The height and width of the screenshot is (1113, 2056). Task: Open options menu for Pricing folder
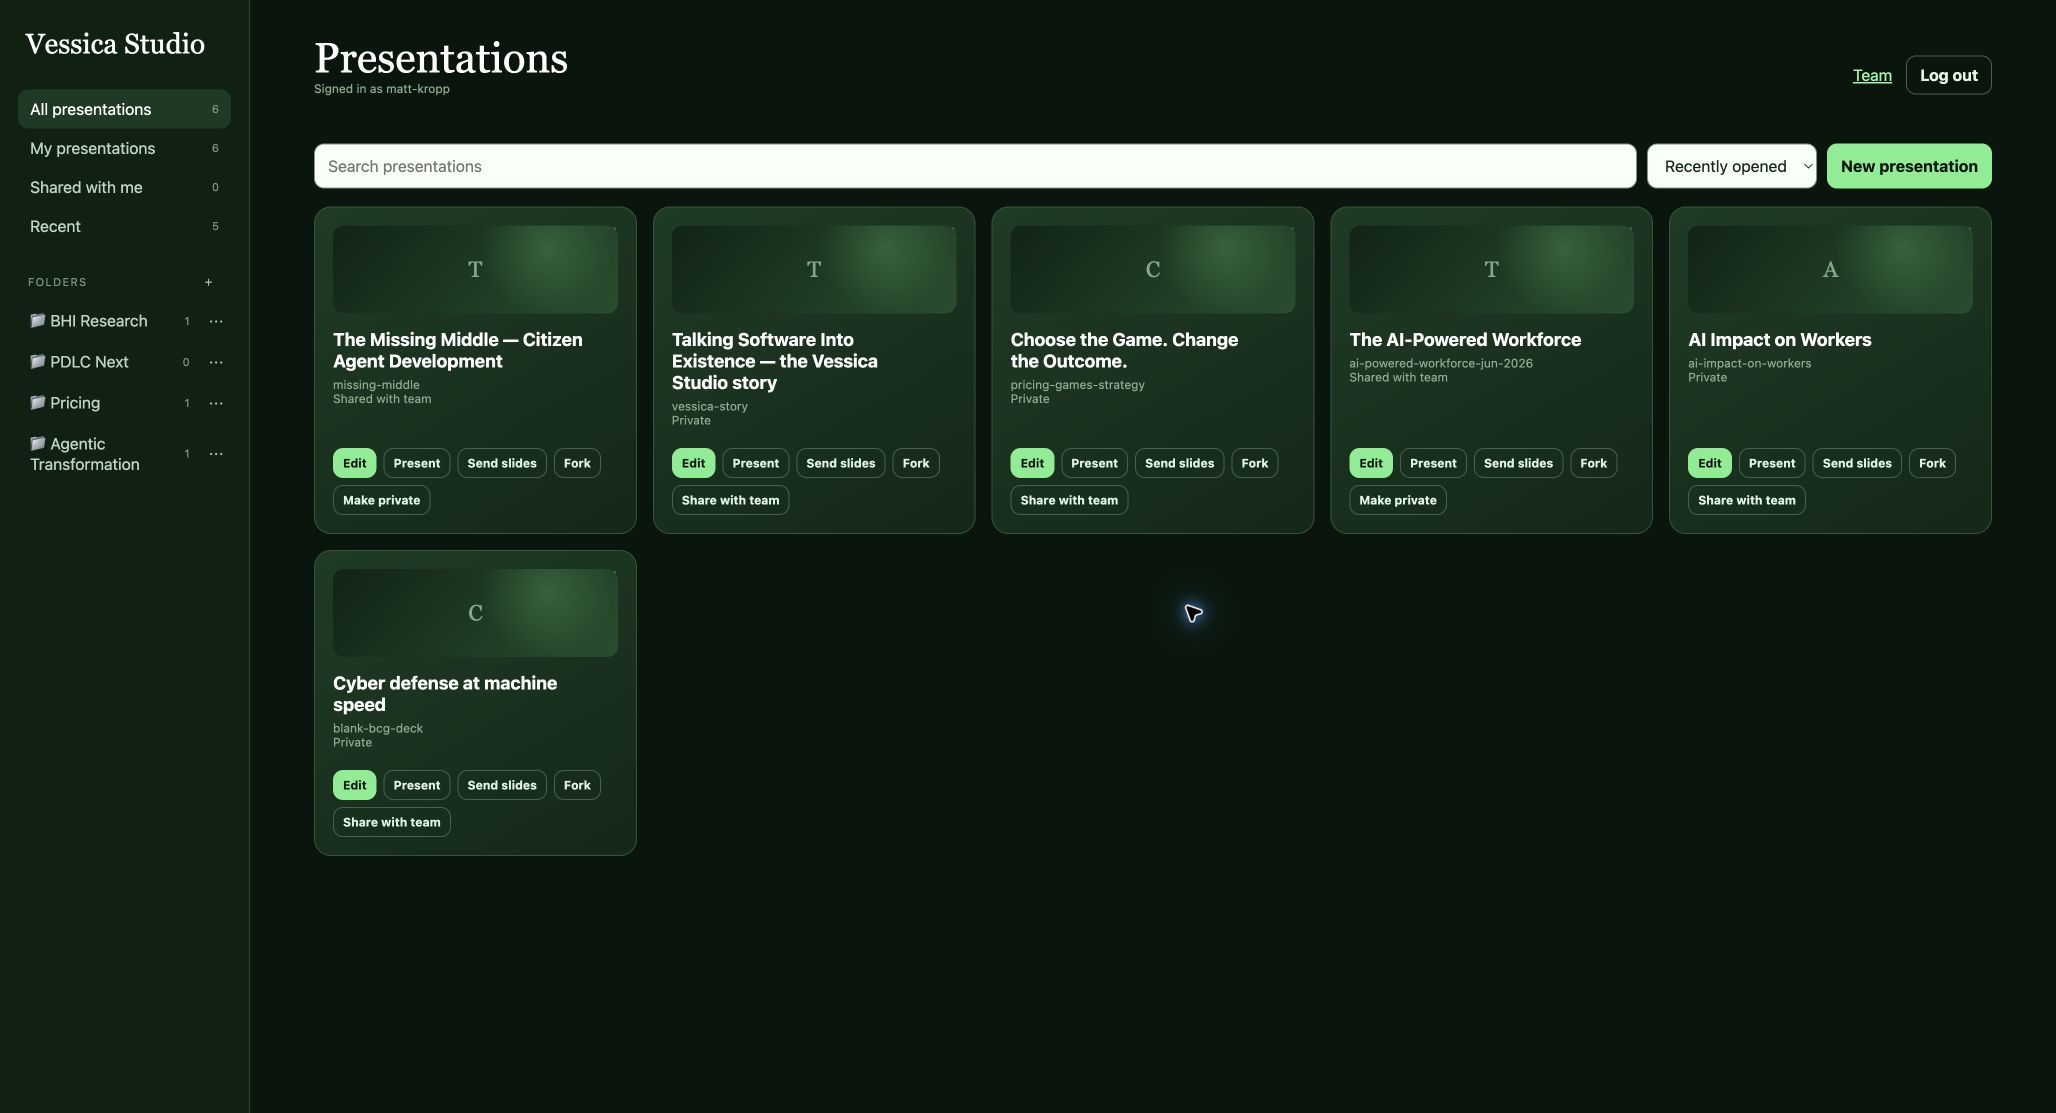(216, 403)
